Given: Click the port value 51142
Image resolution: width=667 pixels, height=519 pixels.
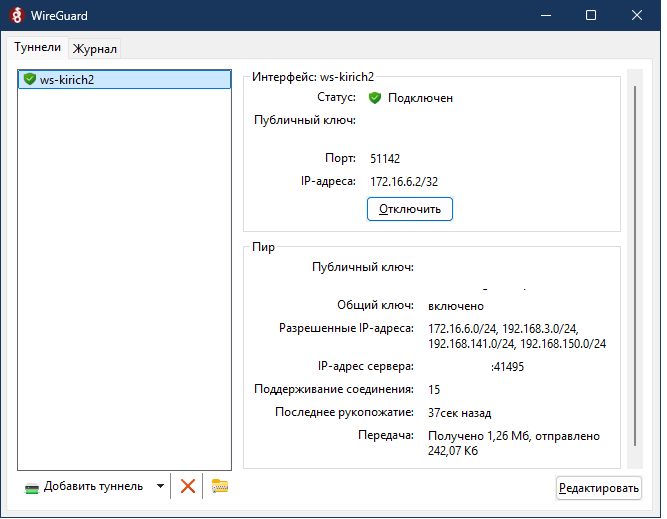Looking at the screenshot, I should pyautogui.click(x=385, y=158).
